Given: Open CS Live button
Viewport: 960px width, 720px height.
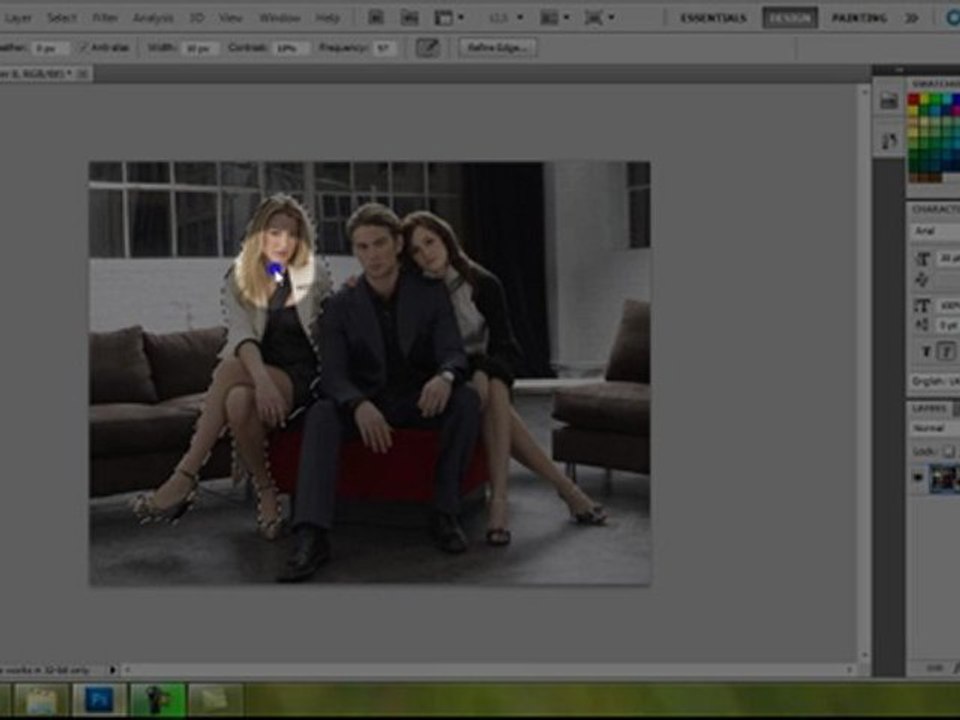Looking at the screenshot, I should click(x=953, y=18).
